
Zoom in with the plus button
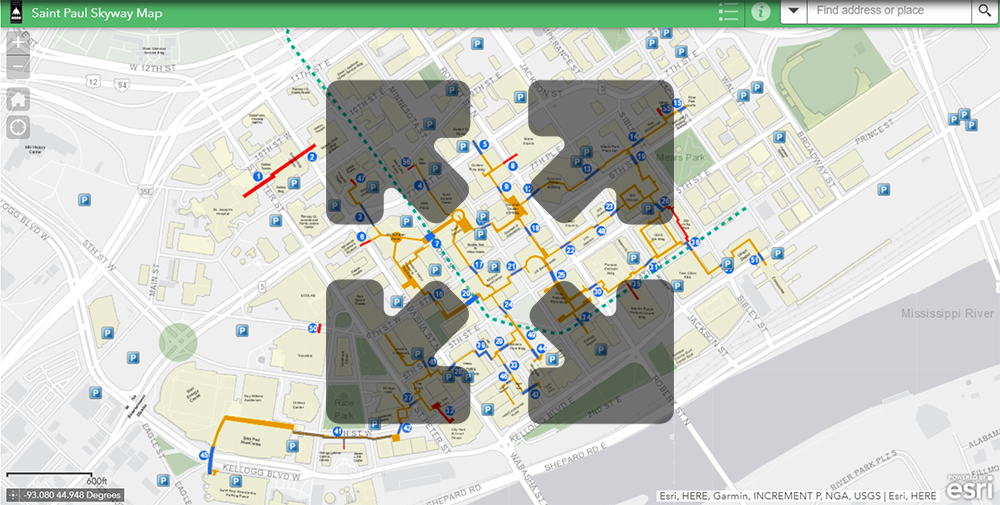tap(18, 43)
